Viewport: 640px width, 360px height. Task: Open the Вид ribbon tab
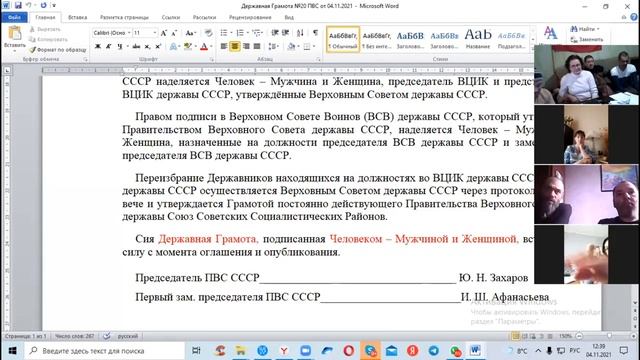(x=289, y=18)
